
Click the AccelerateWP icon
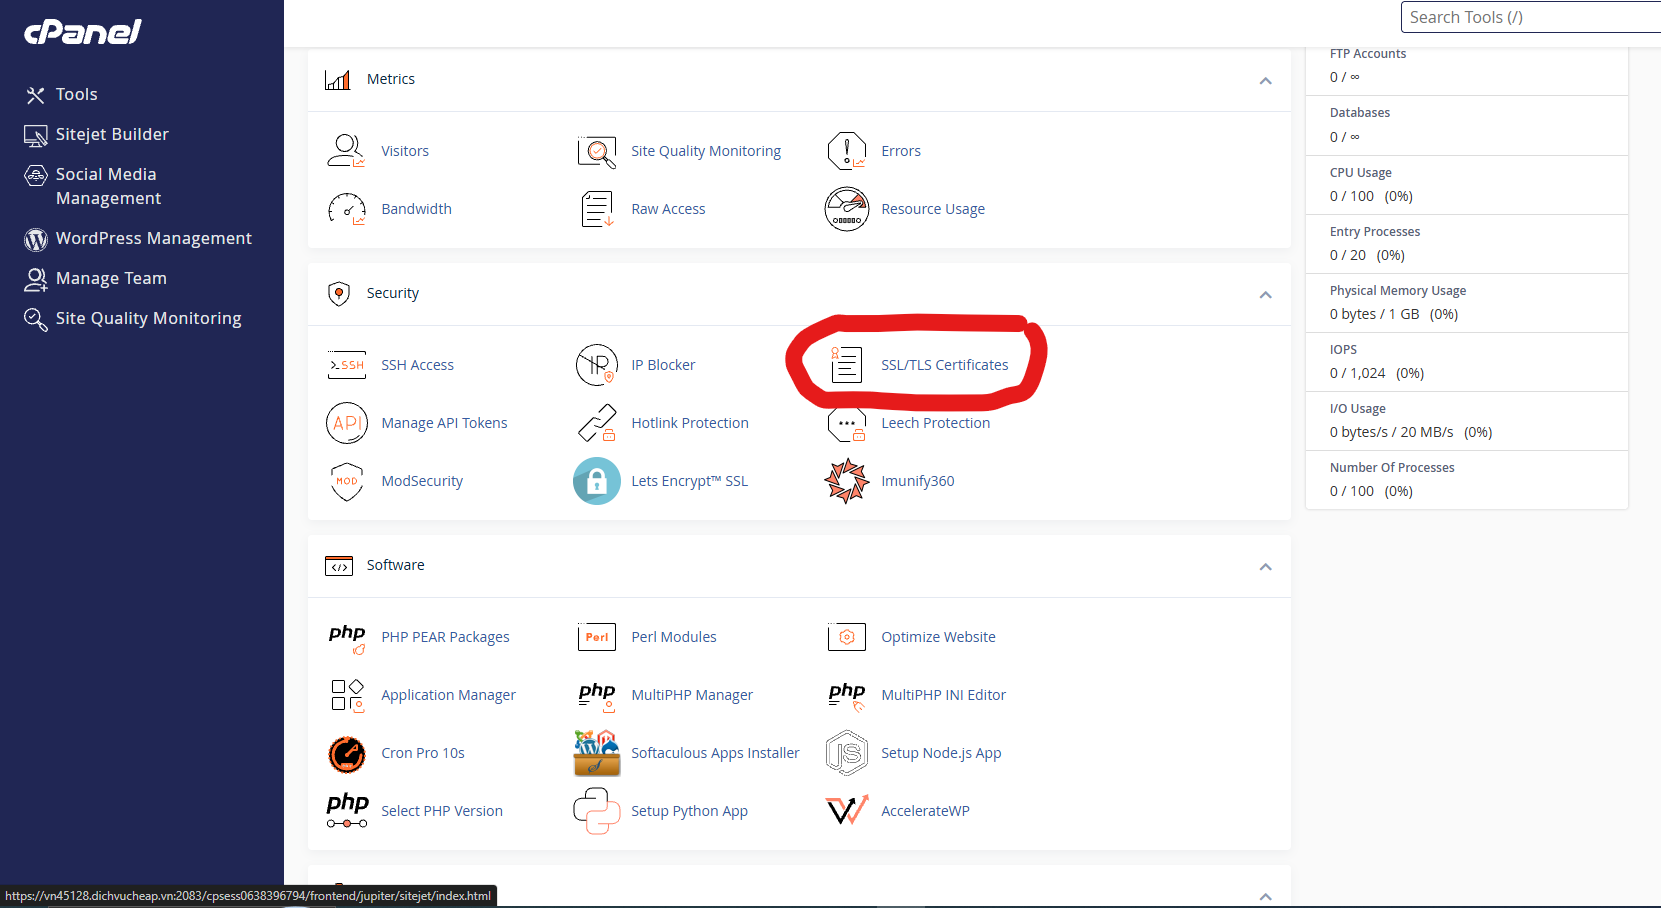coord(847,811)
